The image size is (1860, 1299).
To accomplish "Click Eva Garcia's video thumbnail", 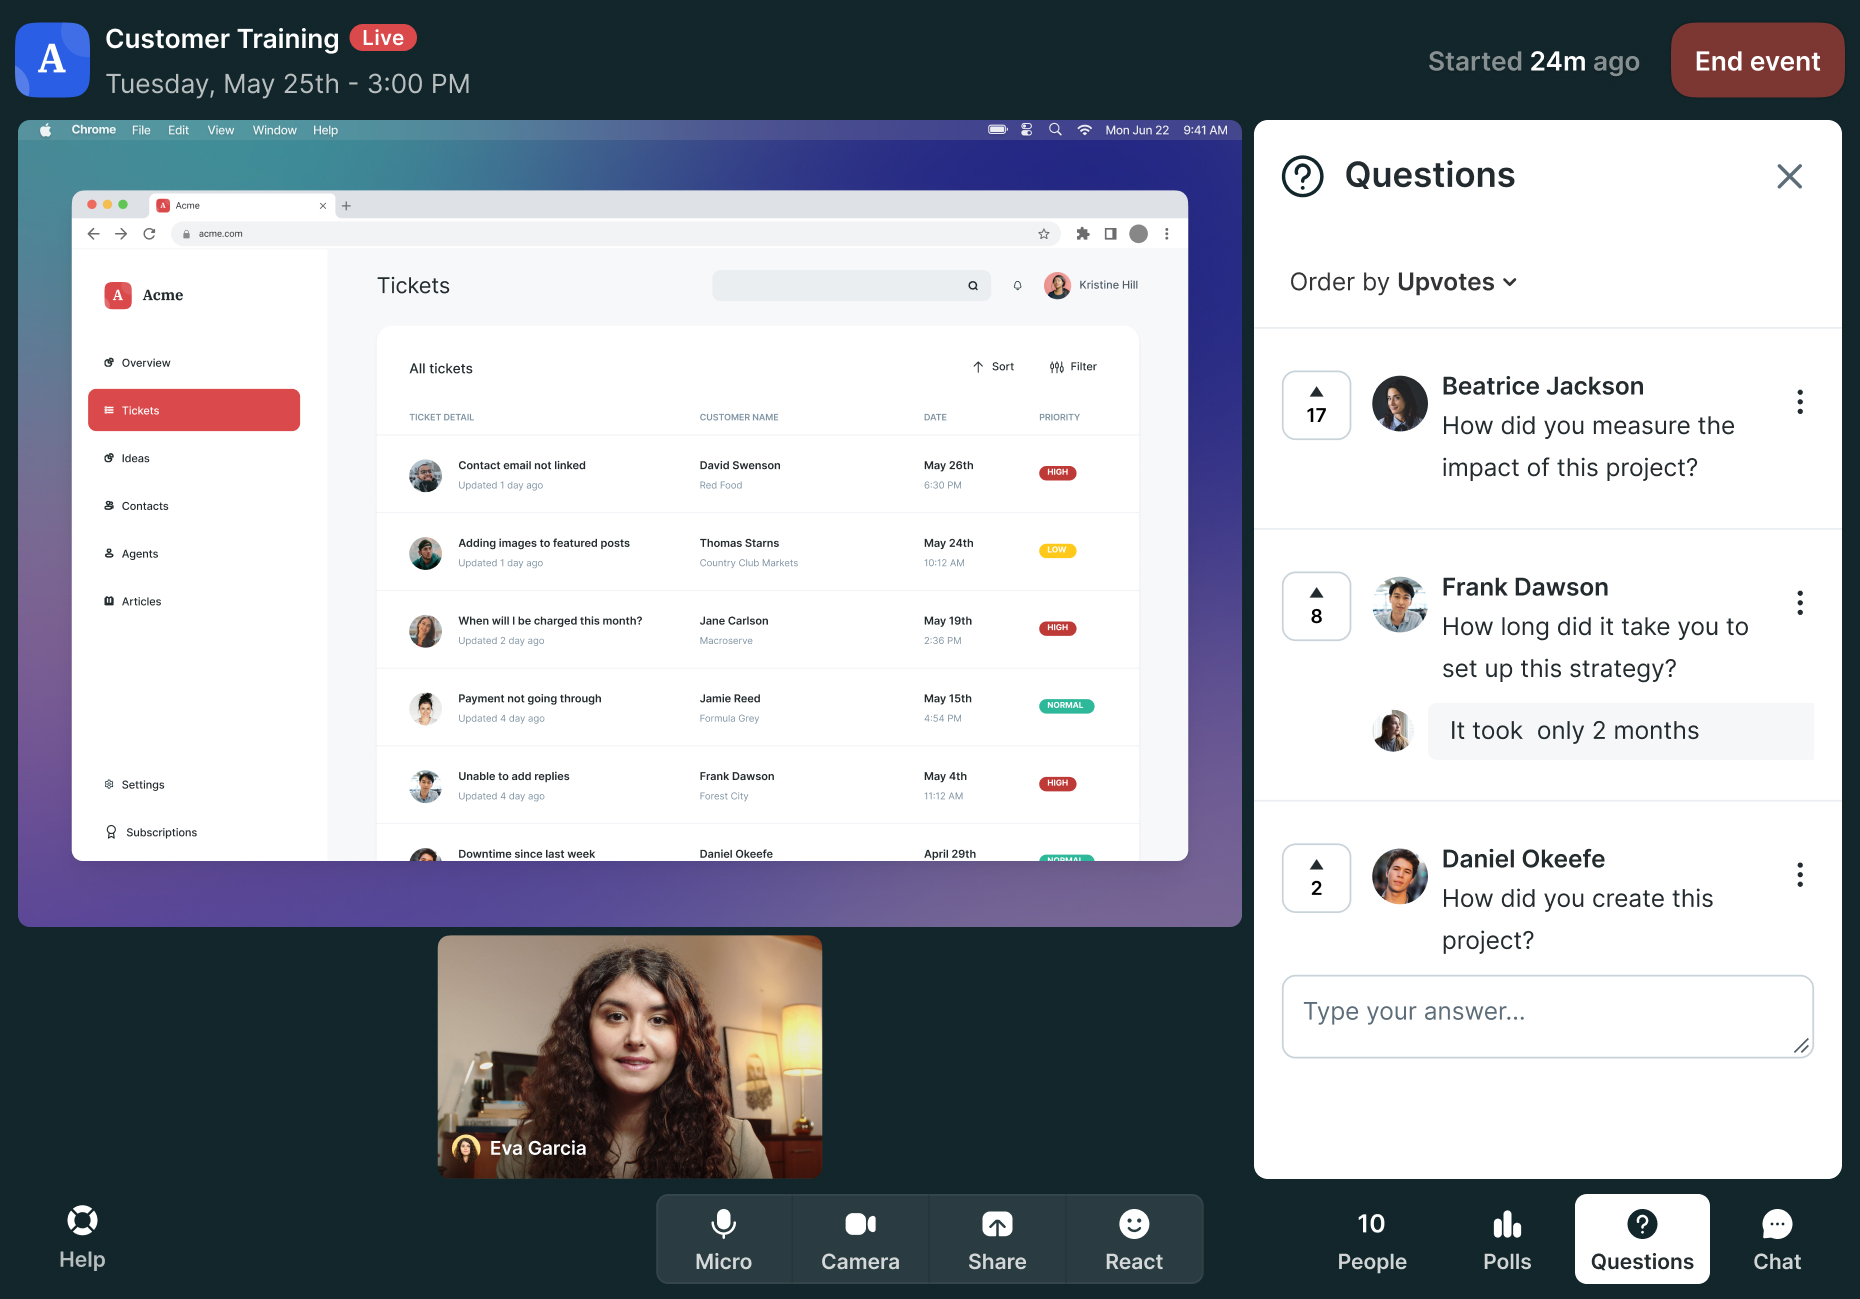I will click(x=630, y=1056).
